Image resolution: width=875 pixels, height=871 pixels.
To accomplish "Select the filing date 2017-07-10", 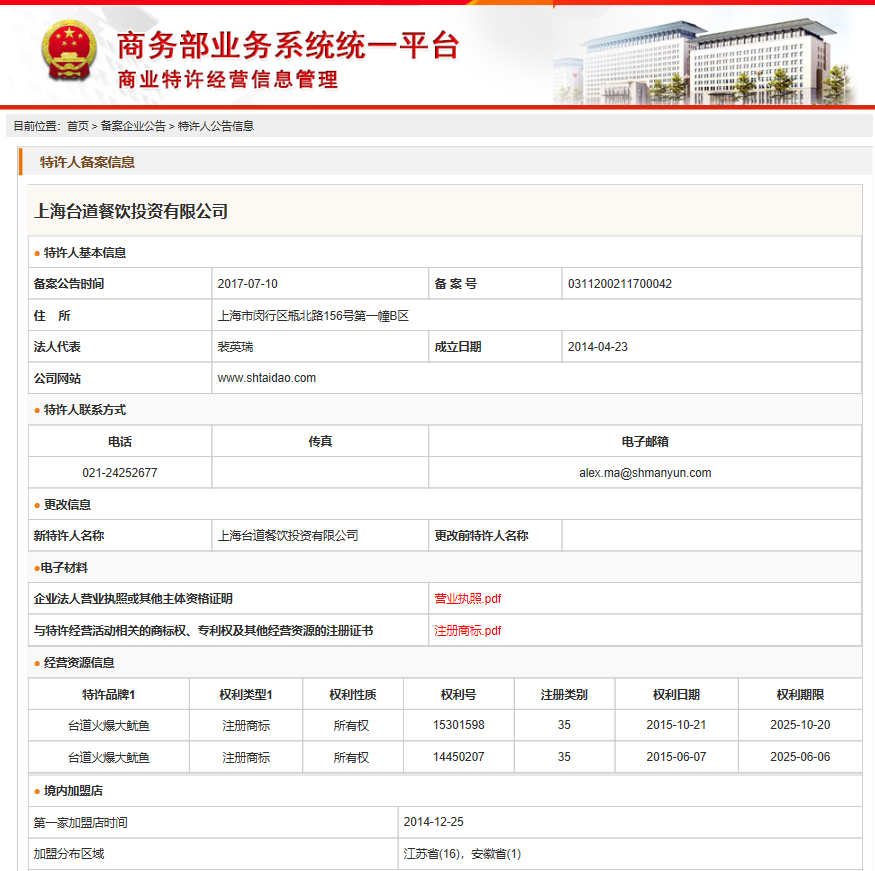I will click(247, 283).
